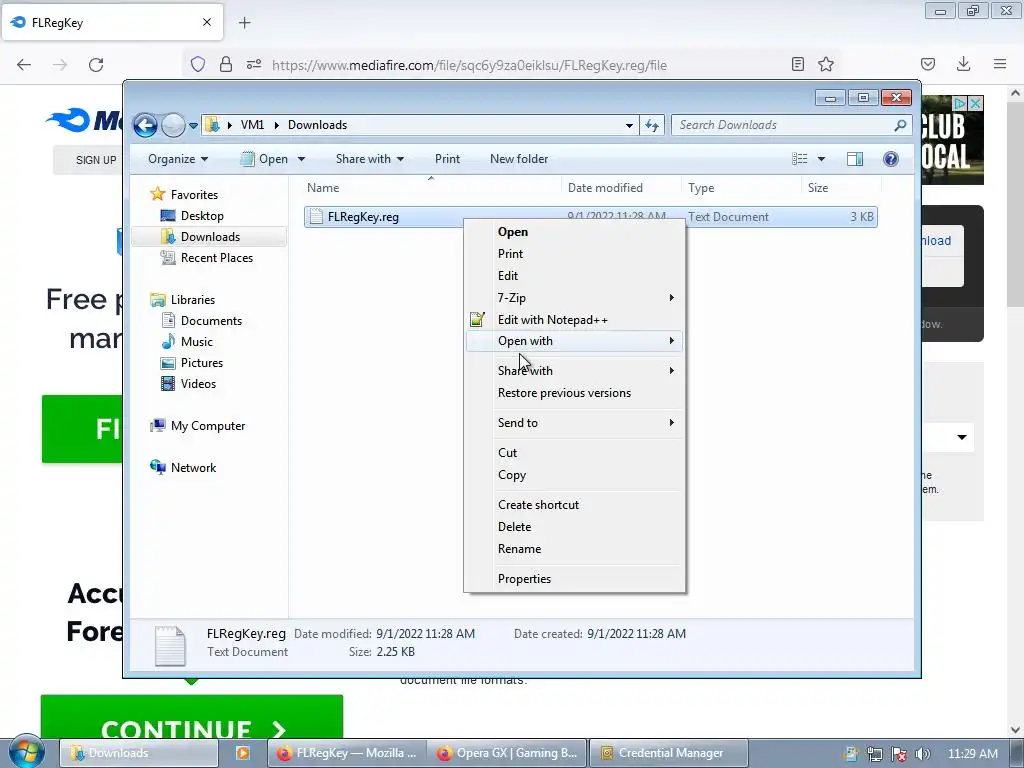Screen dimensions: 1024x768
Task: Select Recent Places in the navigation pane
Action: [x=217, y=258]
